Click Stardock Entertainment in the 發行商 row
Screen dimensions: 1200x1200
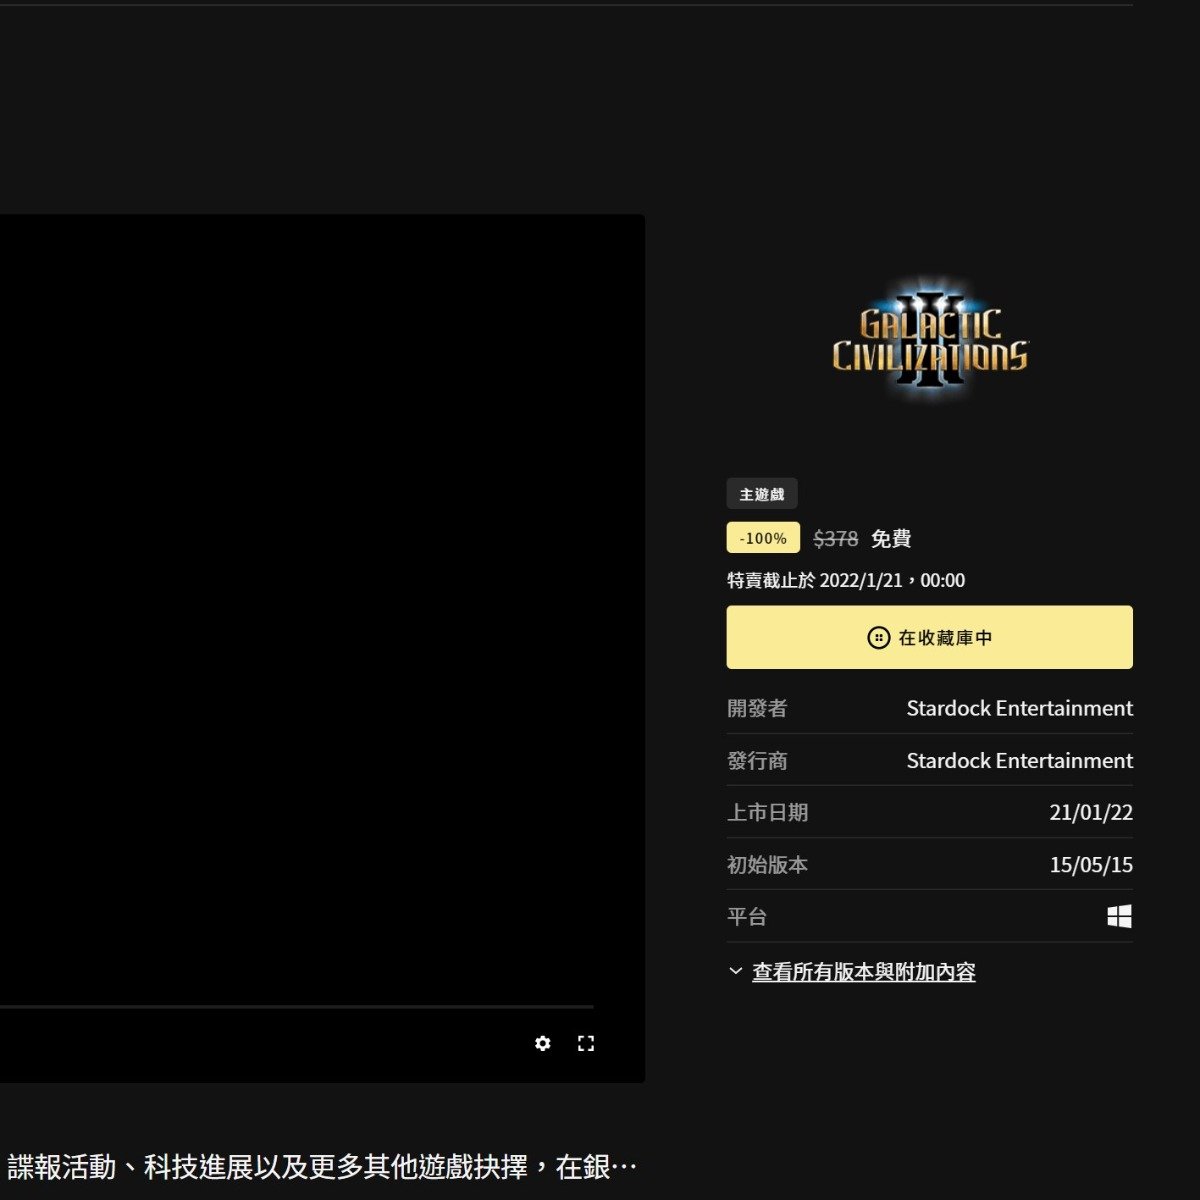click(x=1020, y=761)
